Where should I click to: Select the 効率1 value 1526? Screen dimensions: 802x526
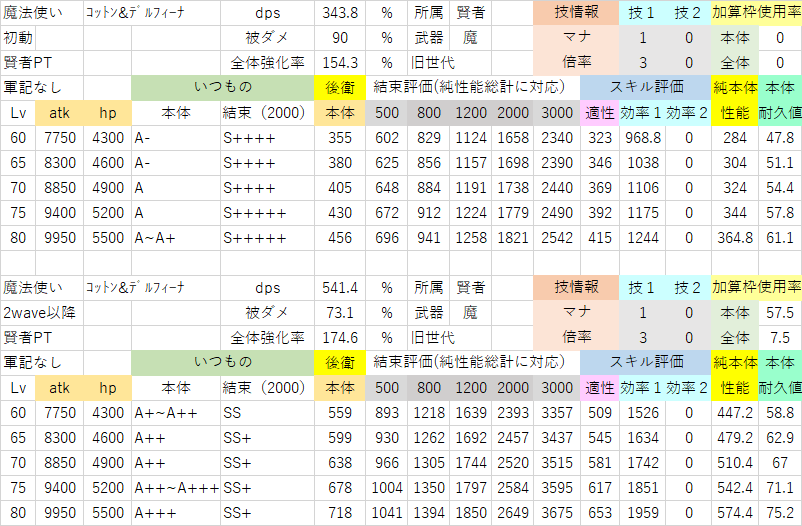(x=642, y=413)
